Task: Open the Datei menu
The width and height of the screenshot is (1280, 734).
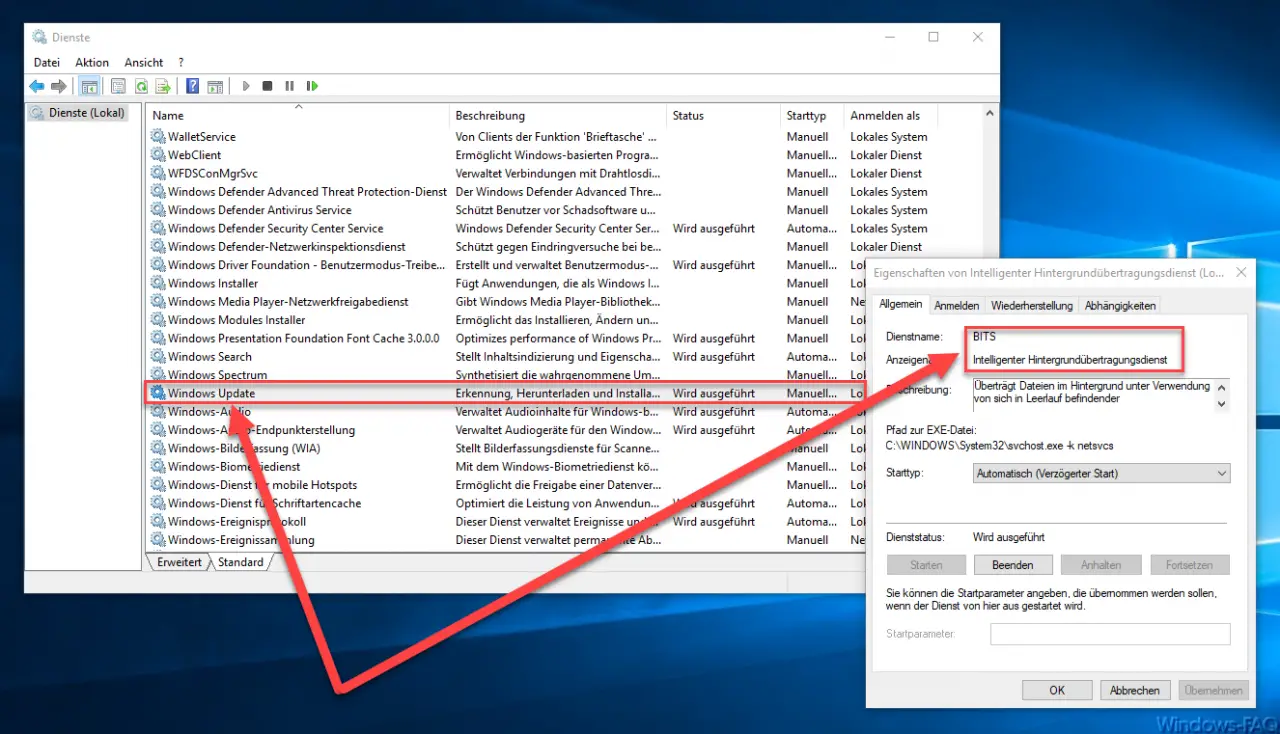Action: click(x=47, y=62)
